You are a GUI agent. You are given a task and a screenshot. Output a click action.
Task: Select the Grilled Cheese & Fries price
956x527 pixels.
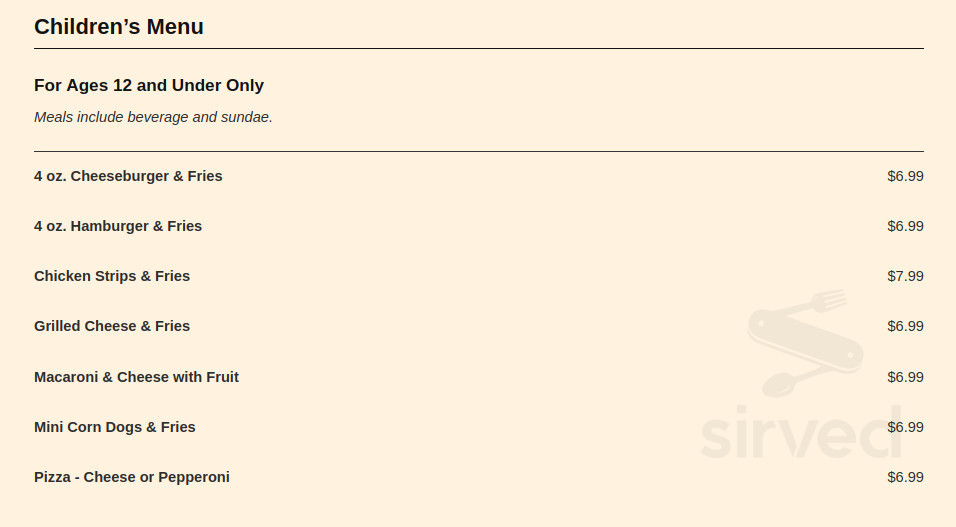click(x=905, y=326)
